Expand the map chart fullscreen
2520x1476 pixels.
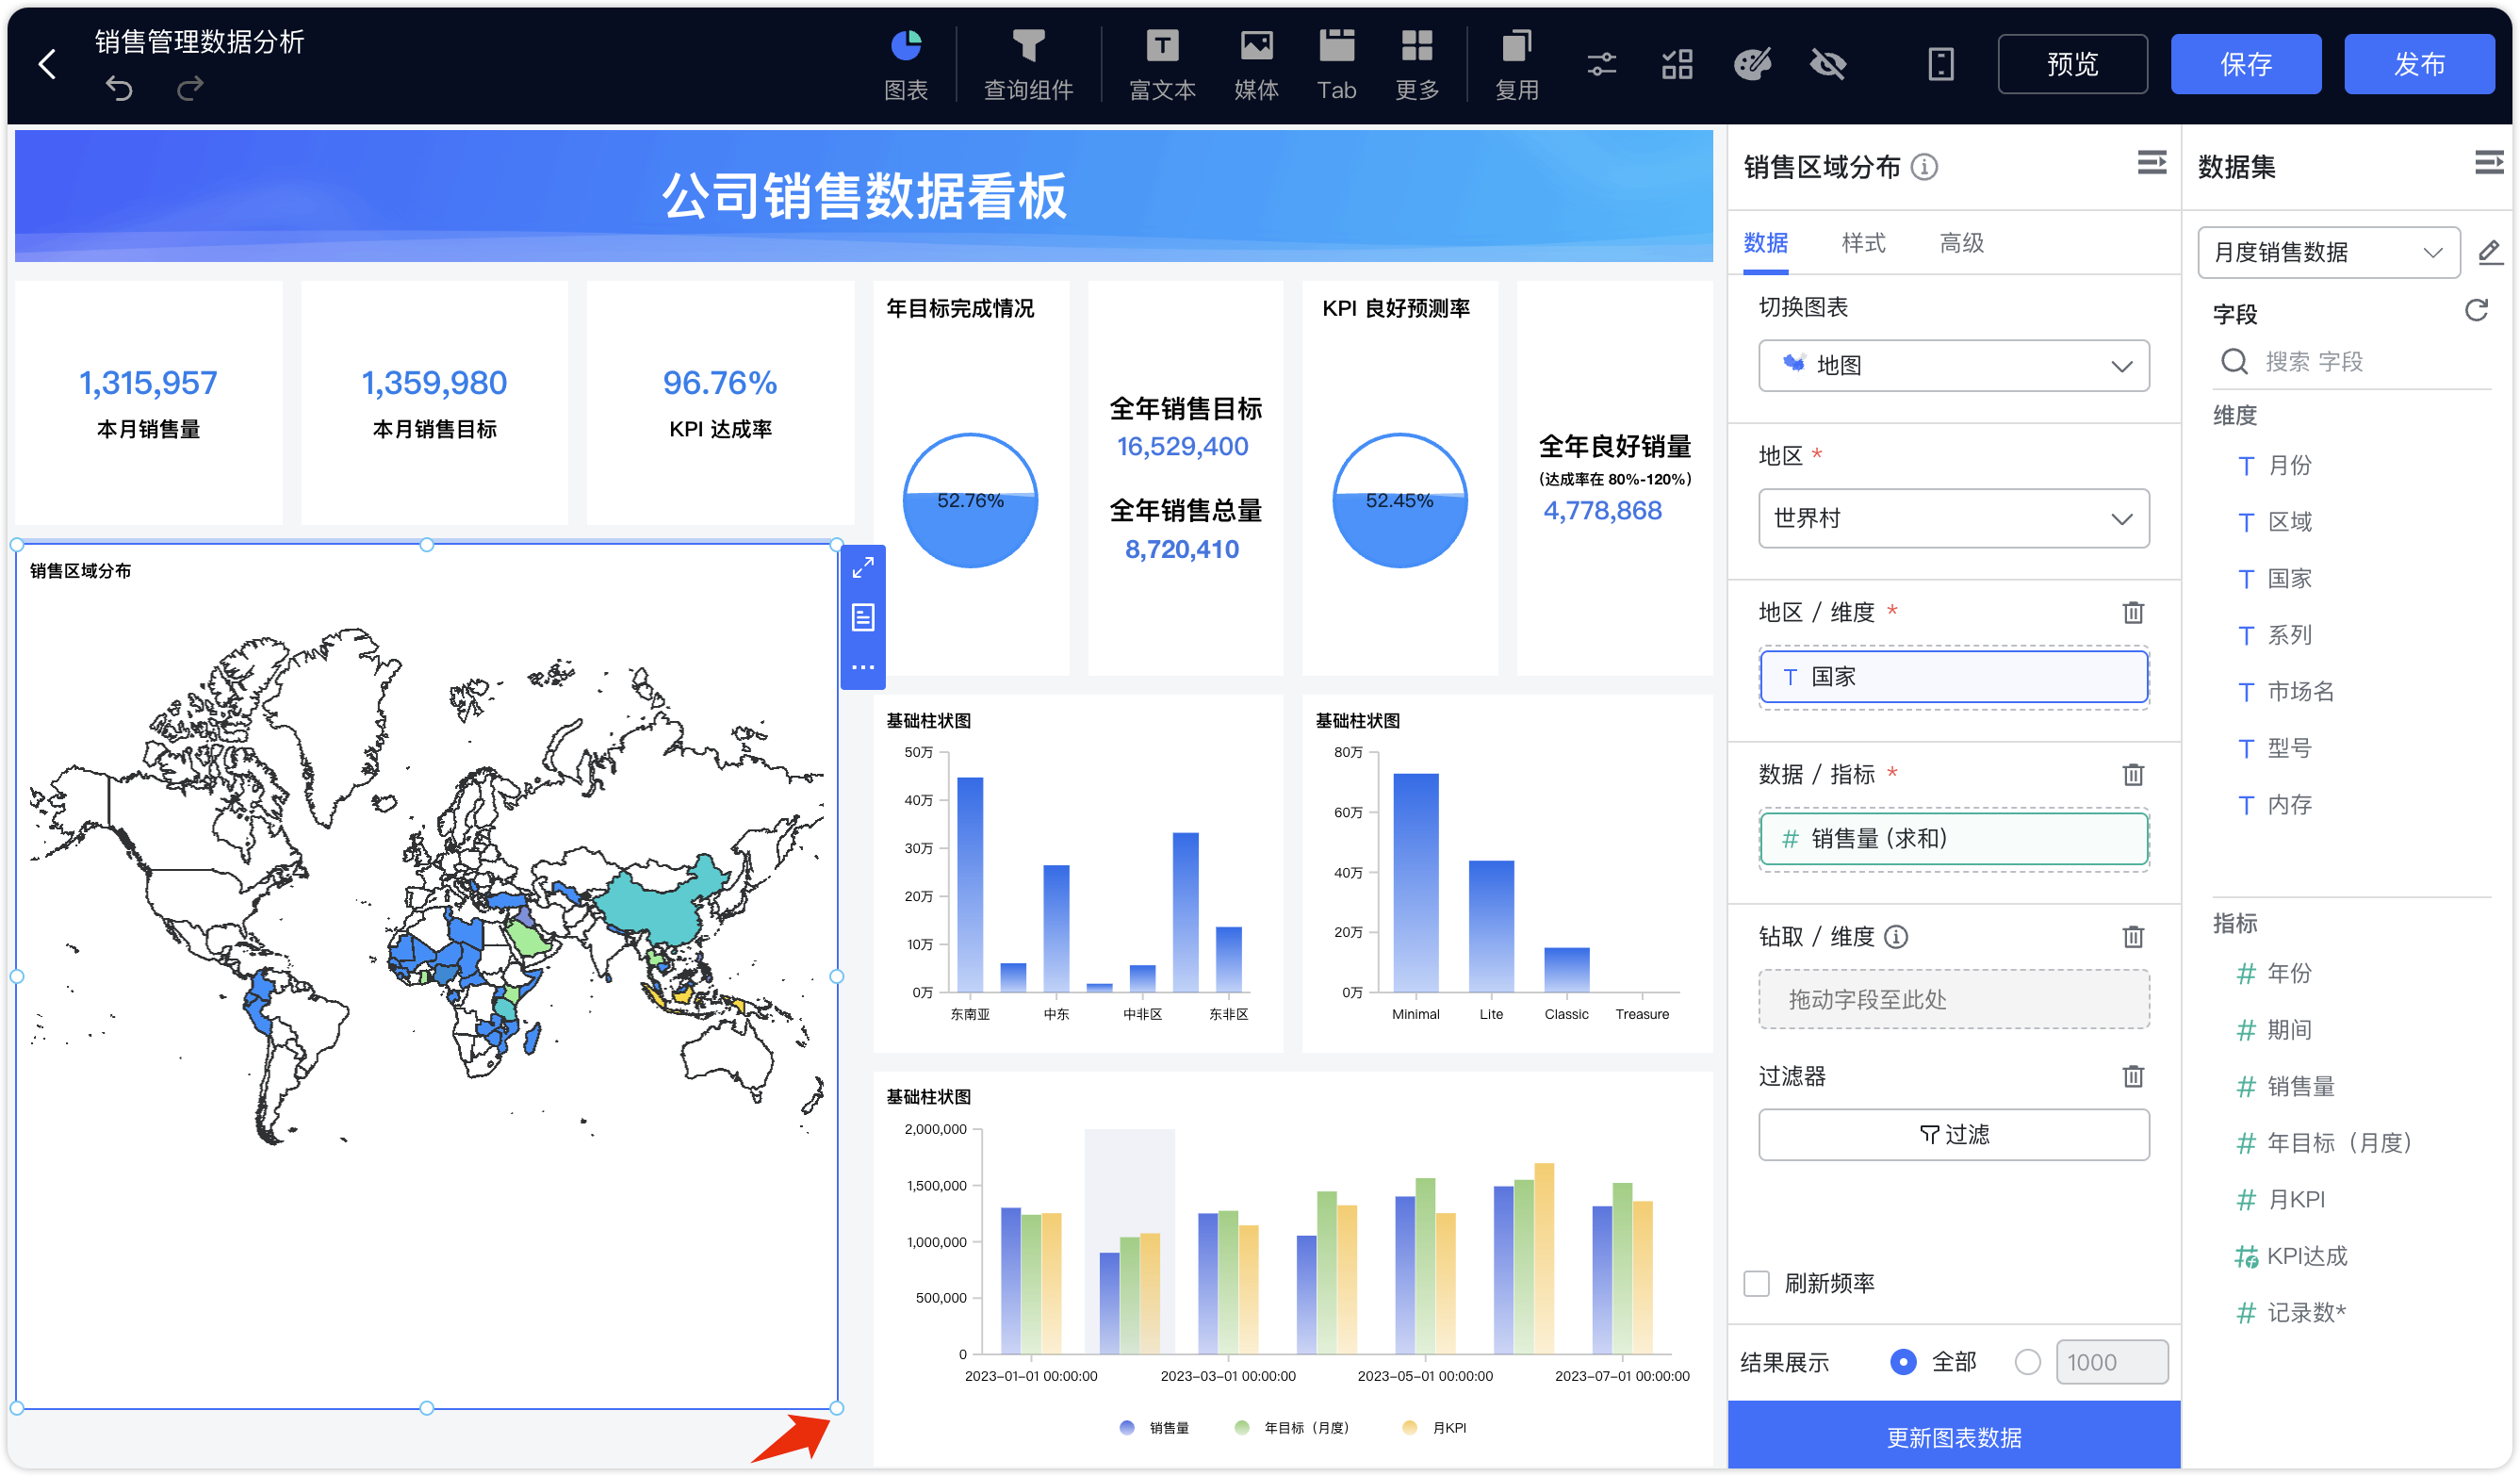tap(863, 568)
